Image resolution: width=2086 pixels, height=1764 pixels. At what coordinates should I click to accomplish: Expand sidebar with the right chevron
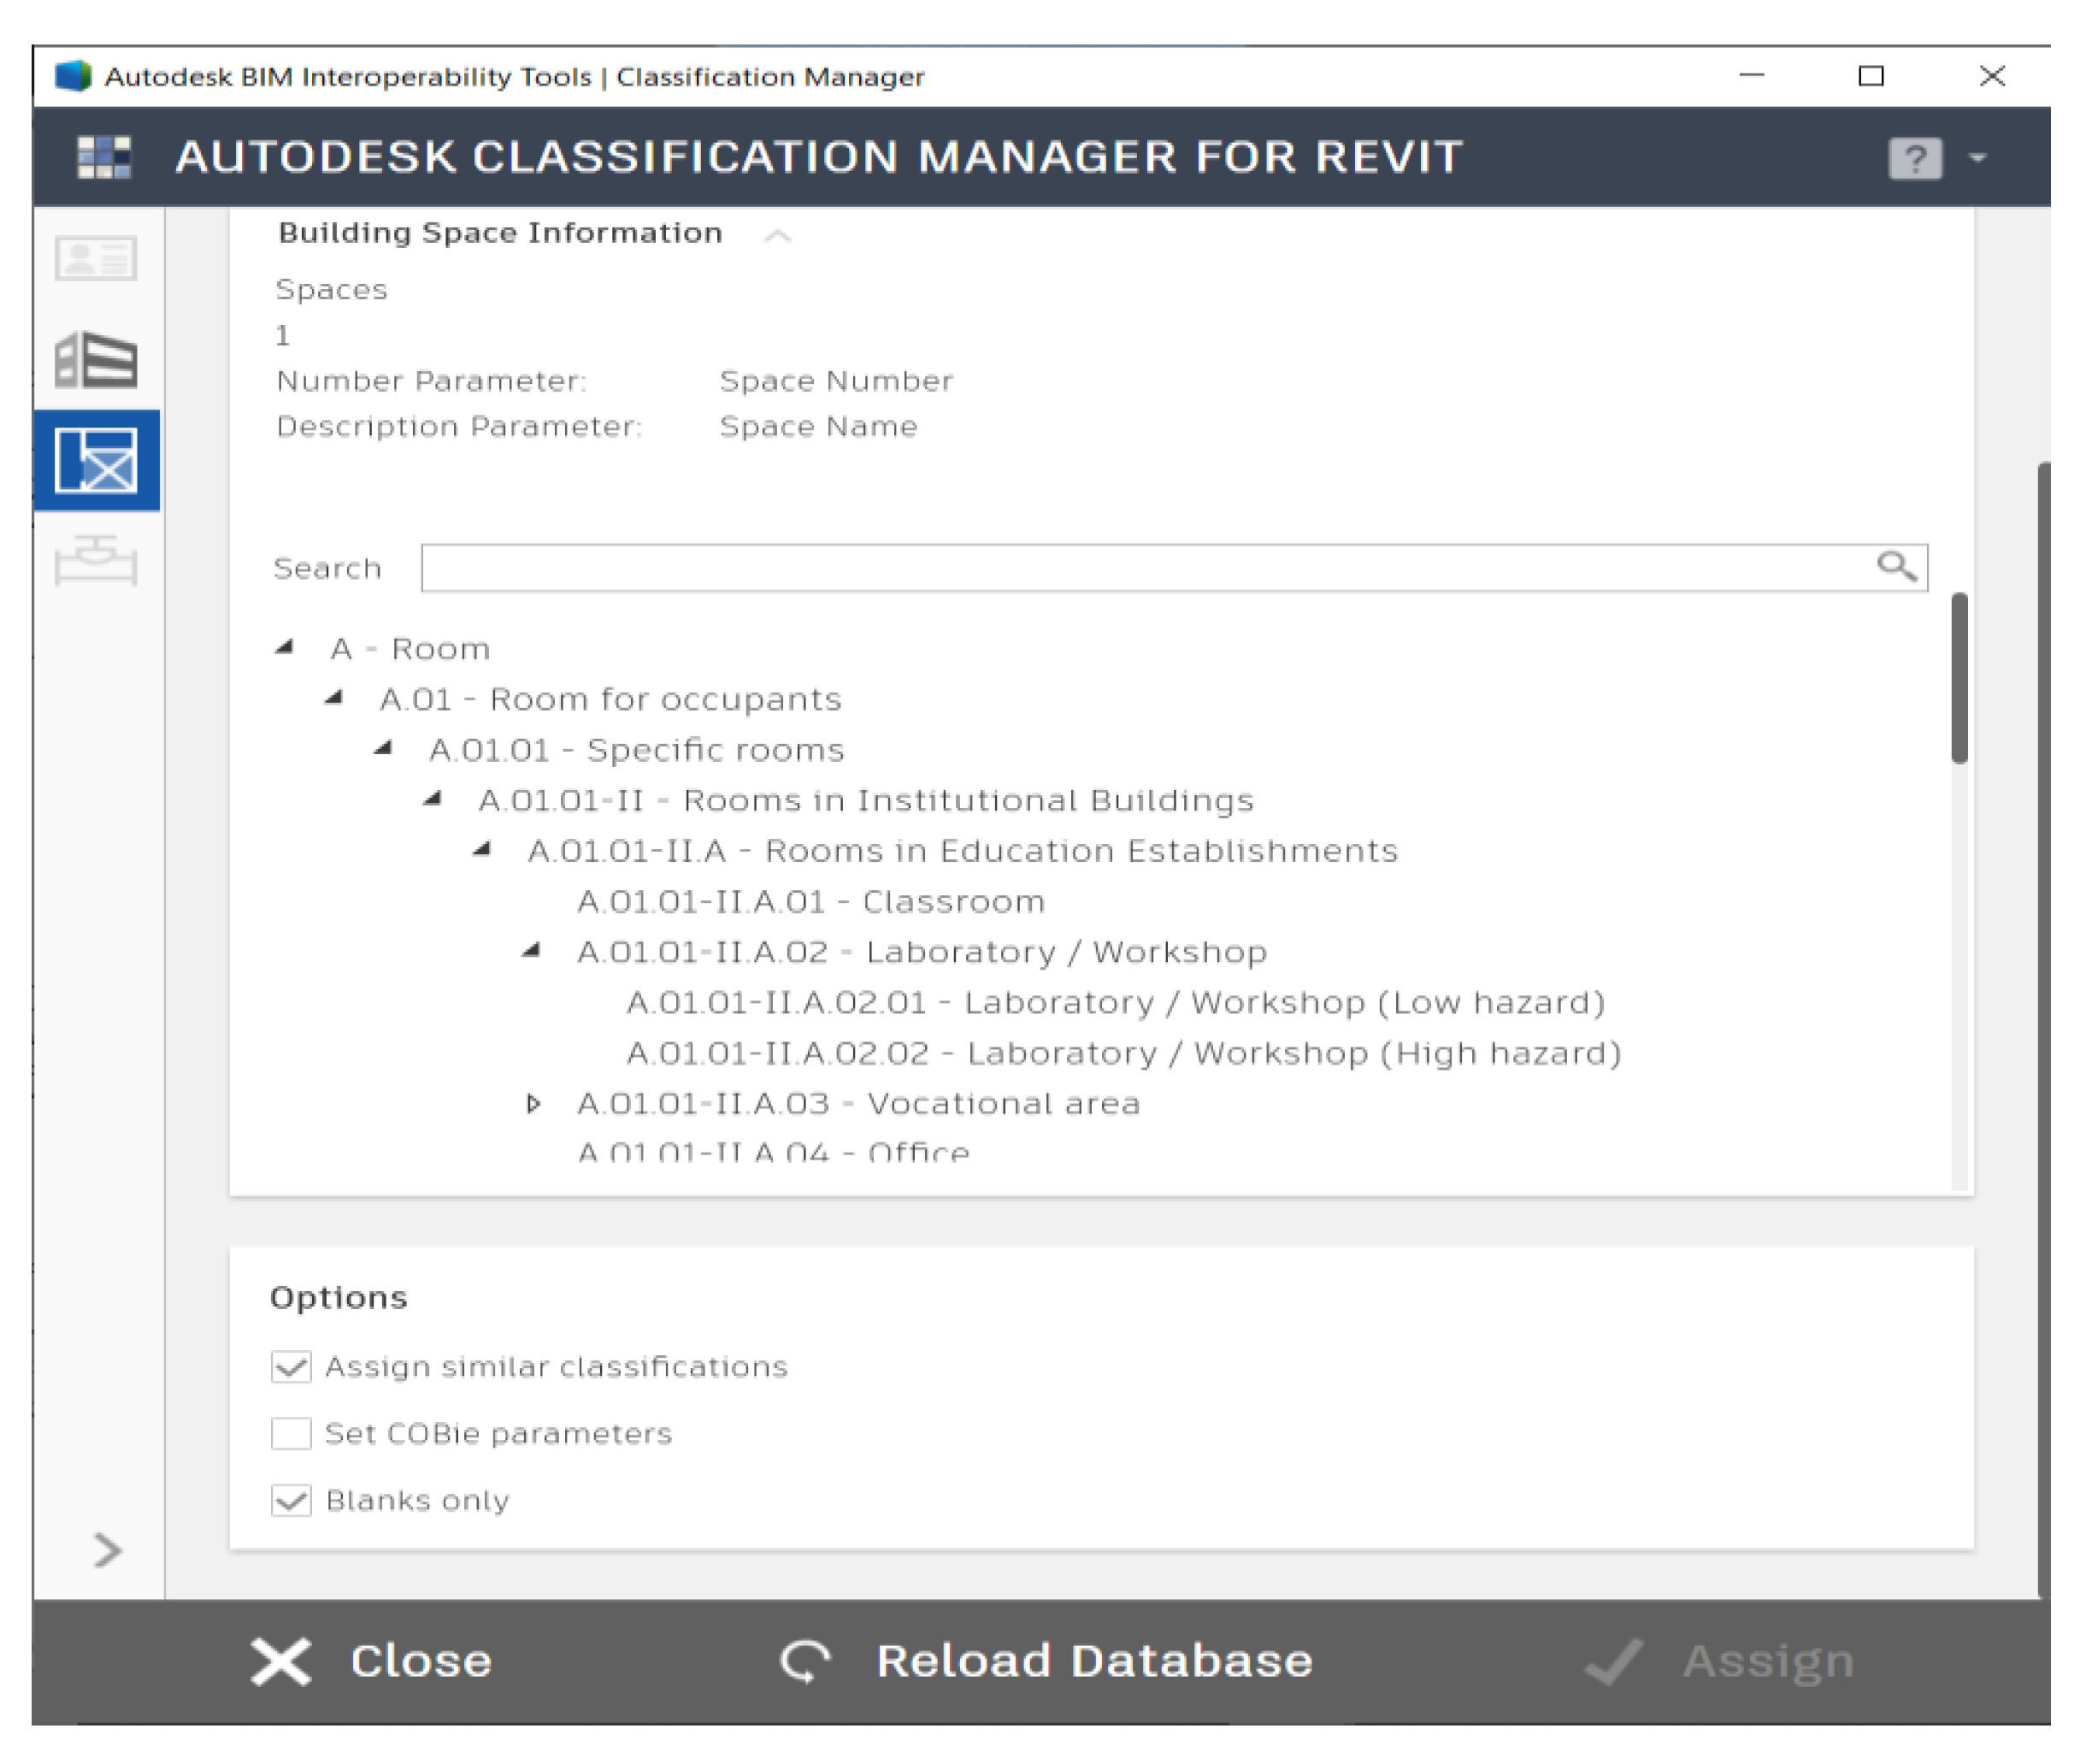click(107, 1550)
